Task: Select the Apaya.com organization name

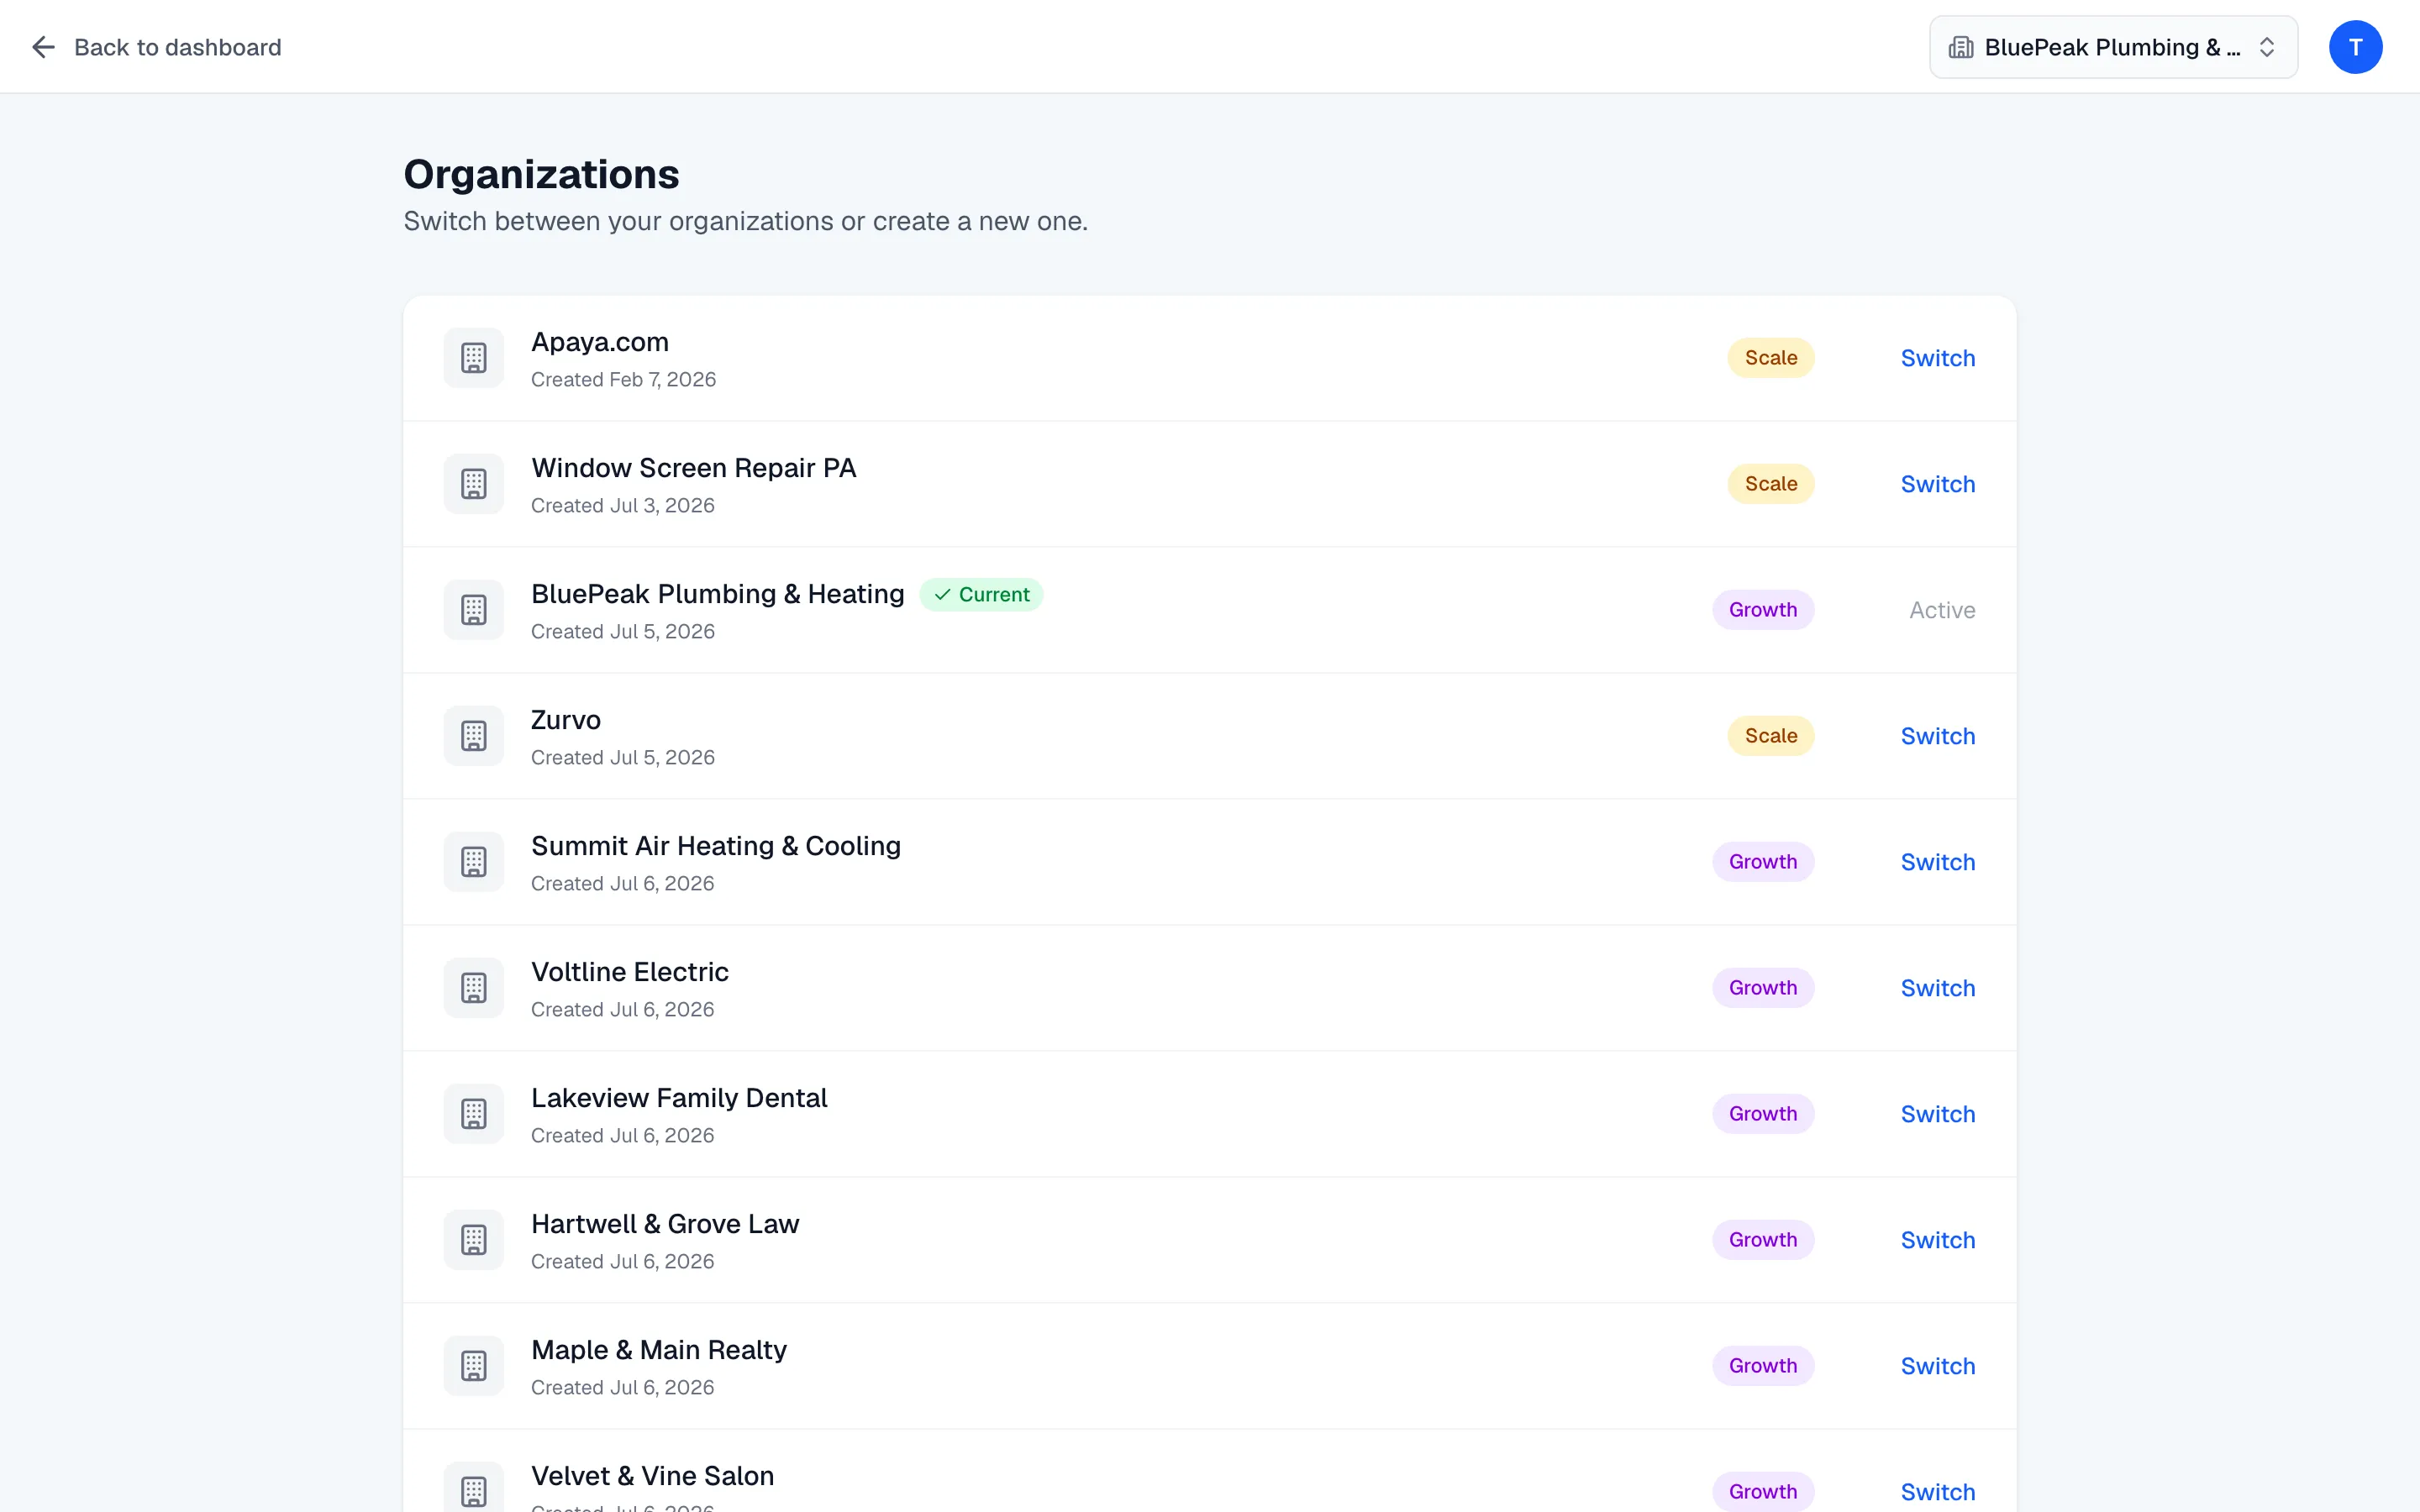Action: (x=600, y=342)
